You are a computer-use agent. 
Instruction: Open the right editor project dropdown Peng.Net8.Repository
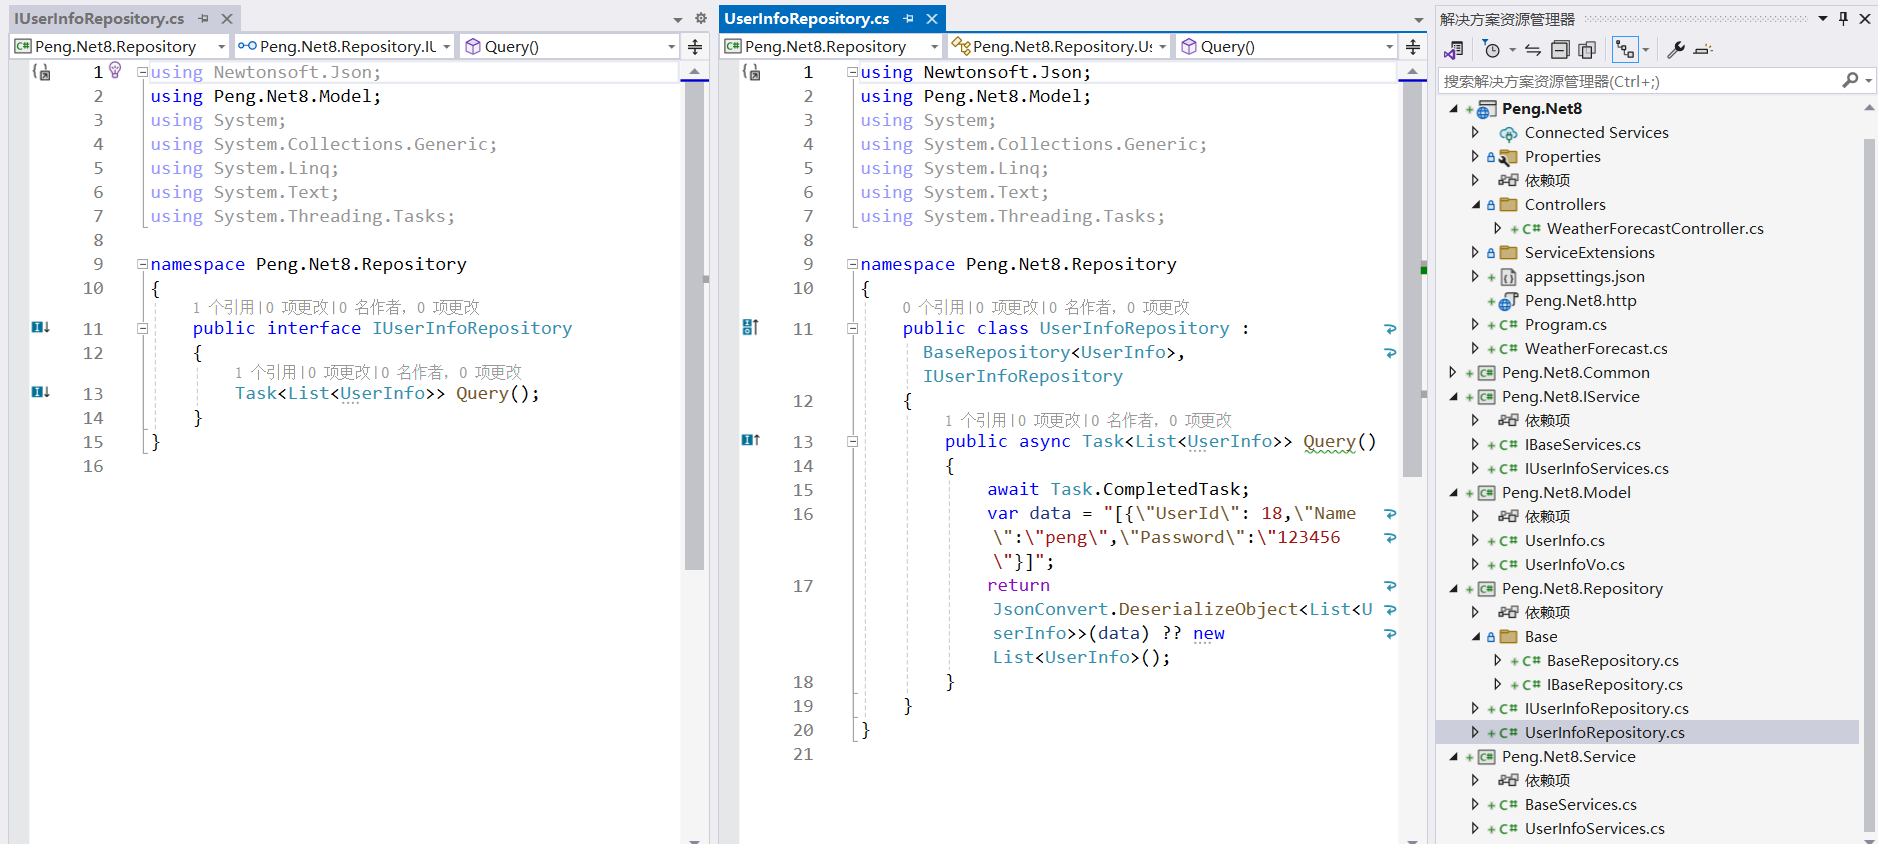pos(831,46)
